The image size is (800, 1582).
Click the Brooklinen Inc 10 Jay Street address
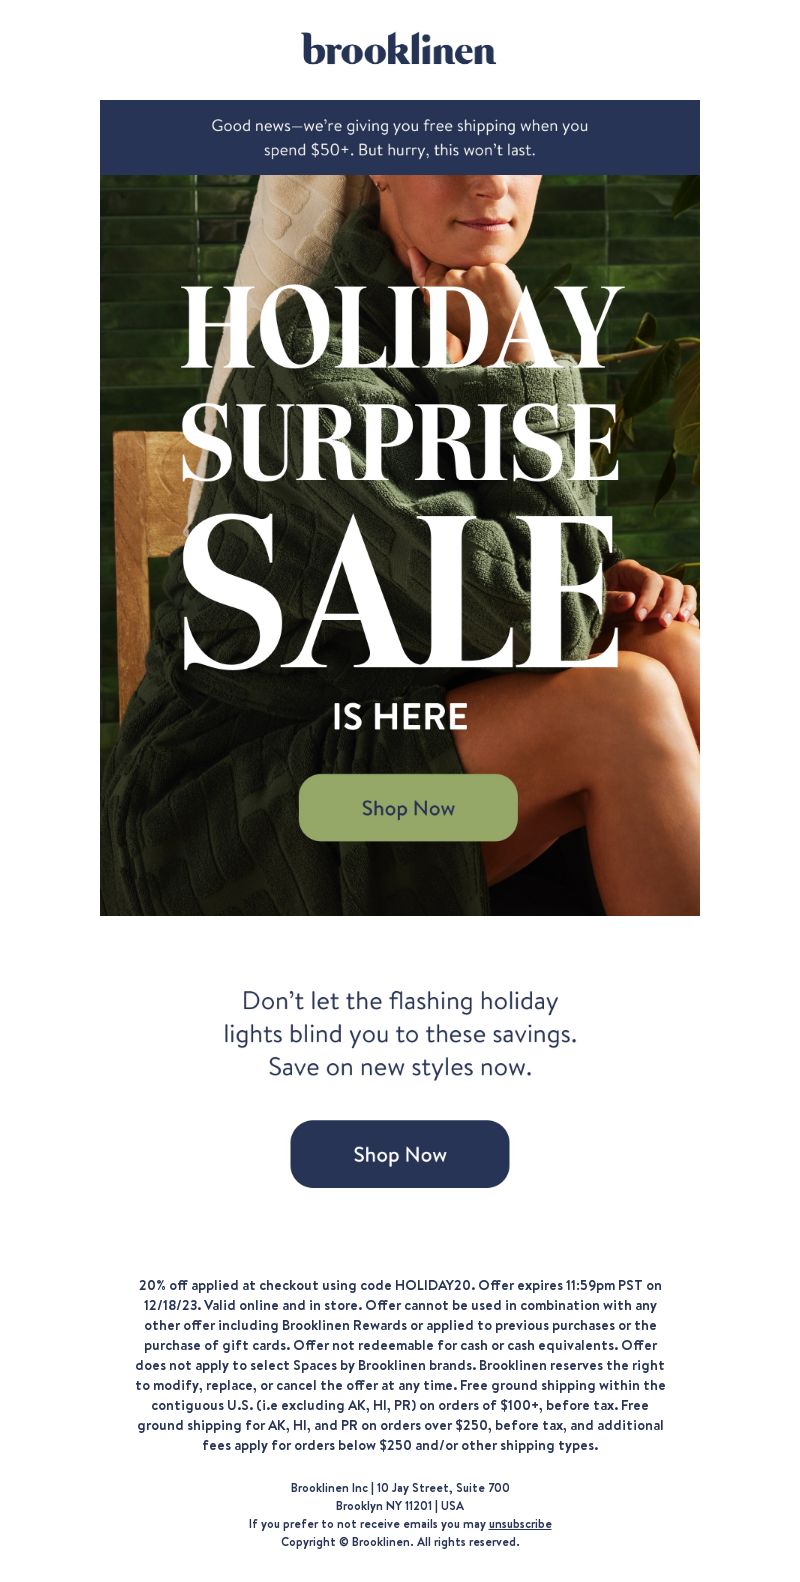pos(400,1488)
